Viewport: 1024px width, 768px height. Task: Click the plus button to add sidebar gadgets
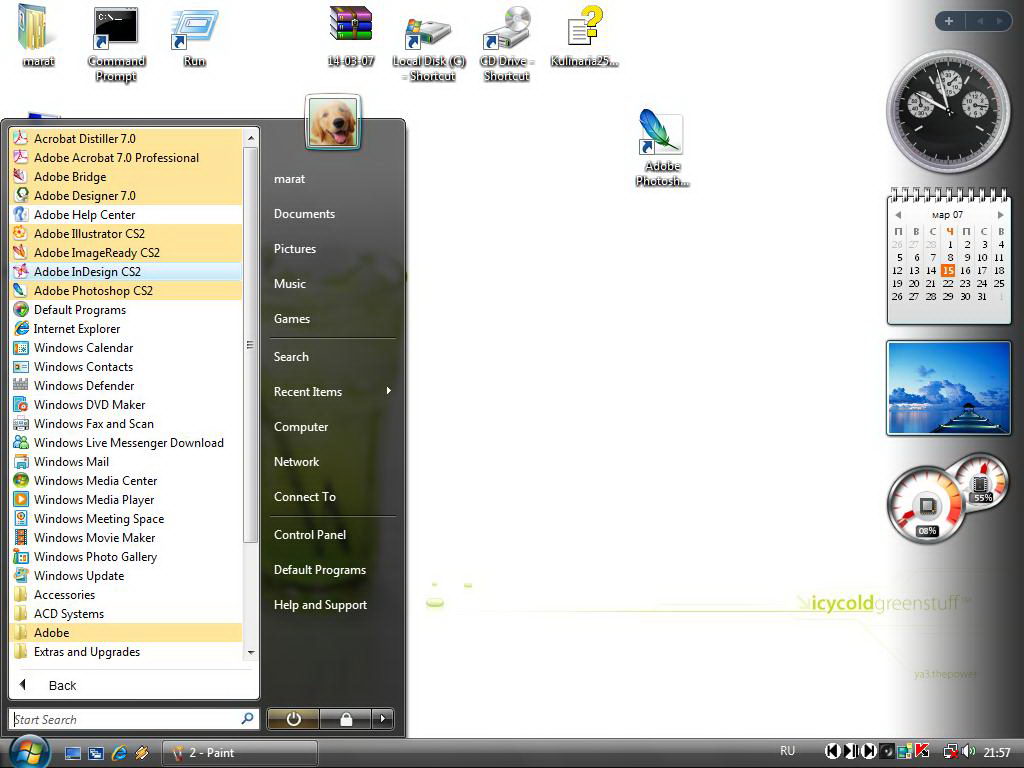coord(949,21)
